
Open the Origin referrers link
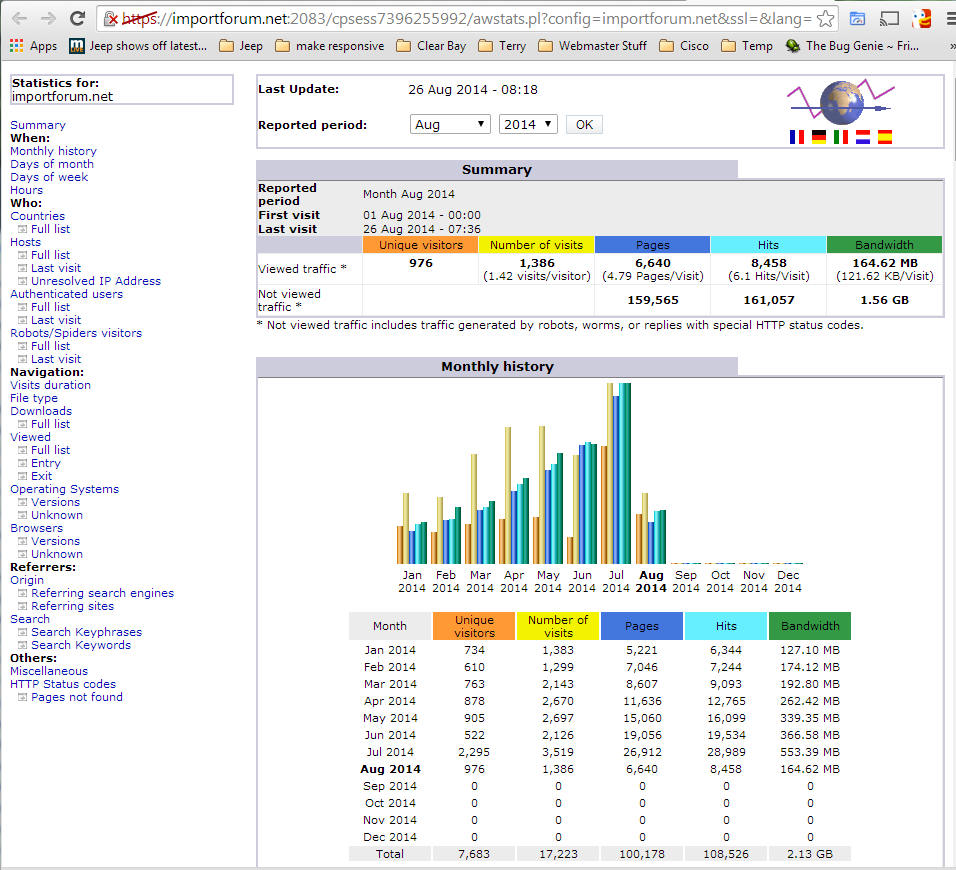pyautogui.click(x=27, y=580)
